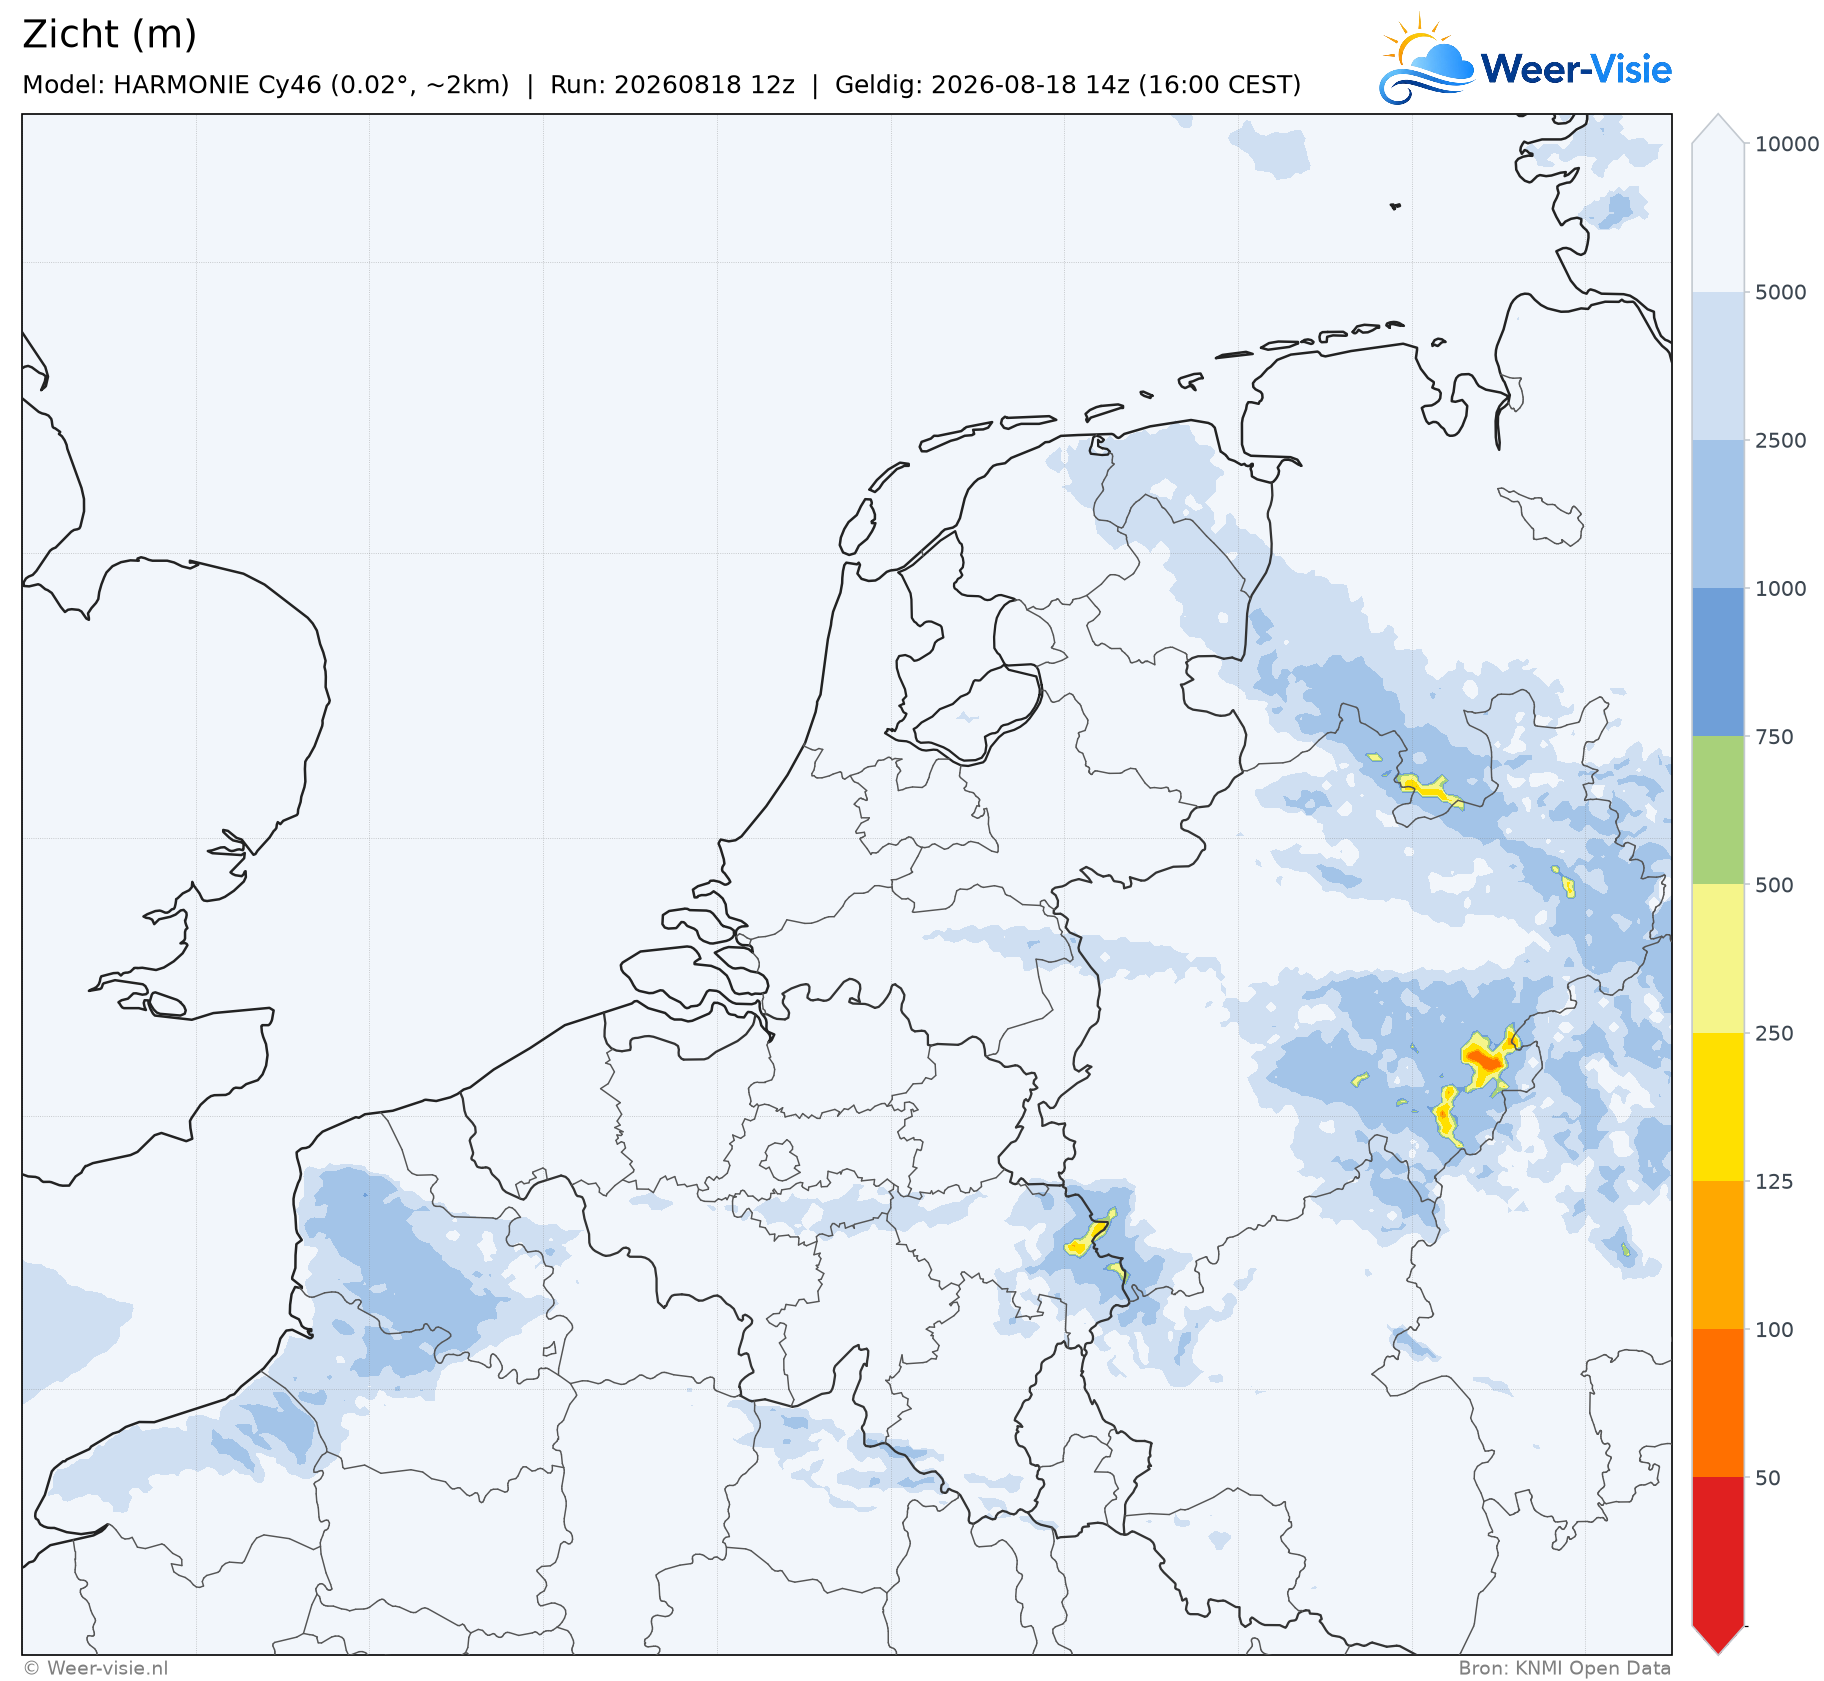Click the top arrow of the colorbar
The image size is (1824, 1681).
pyautogui.click(x=1718, y=129)
